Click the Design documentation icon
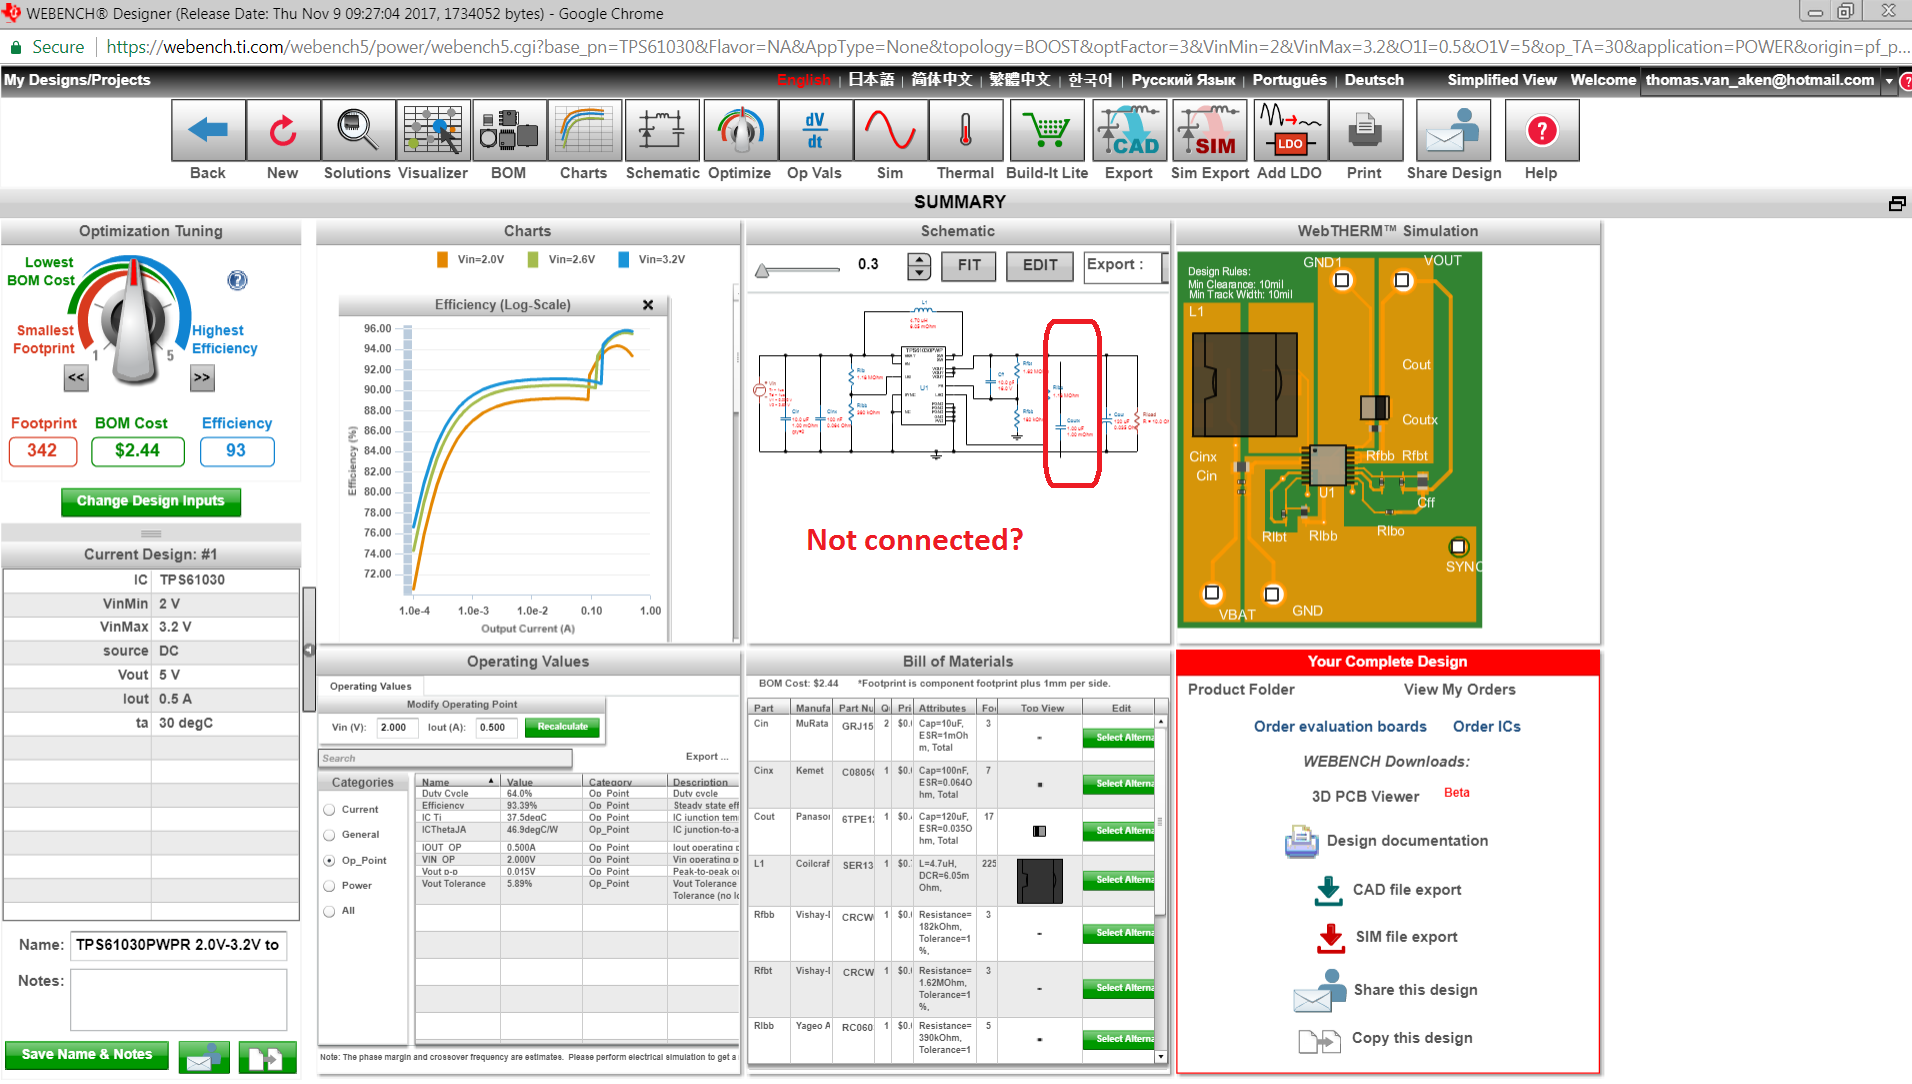1912x1084 pixels. click(1301, 841)
